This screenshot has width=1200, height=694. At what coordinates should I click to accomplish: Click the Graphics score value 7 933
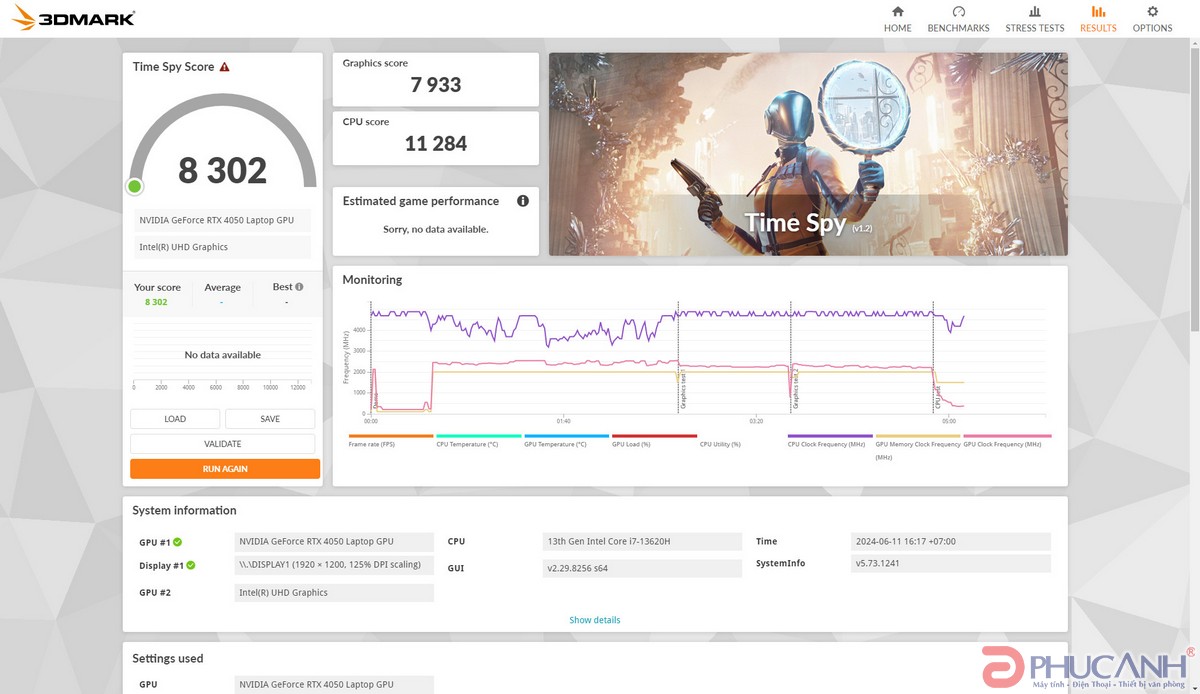(436, 85)
